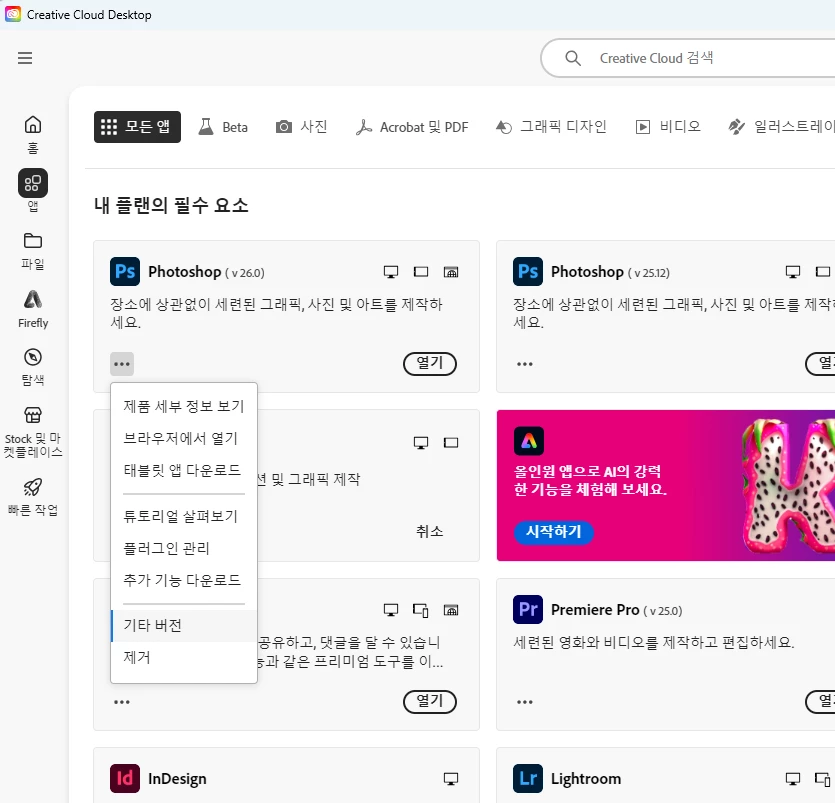Choose 제거 to uninstall Photoshop
This screenshot has width=835, height=803.
(x=184, y=658)
